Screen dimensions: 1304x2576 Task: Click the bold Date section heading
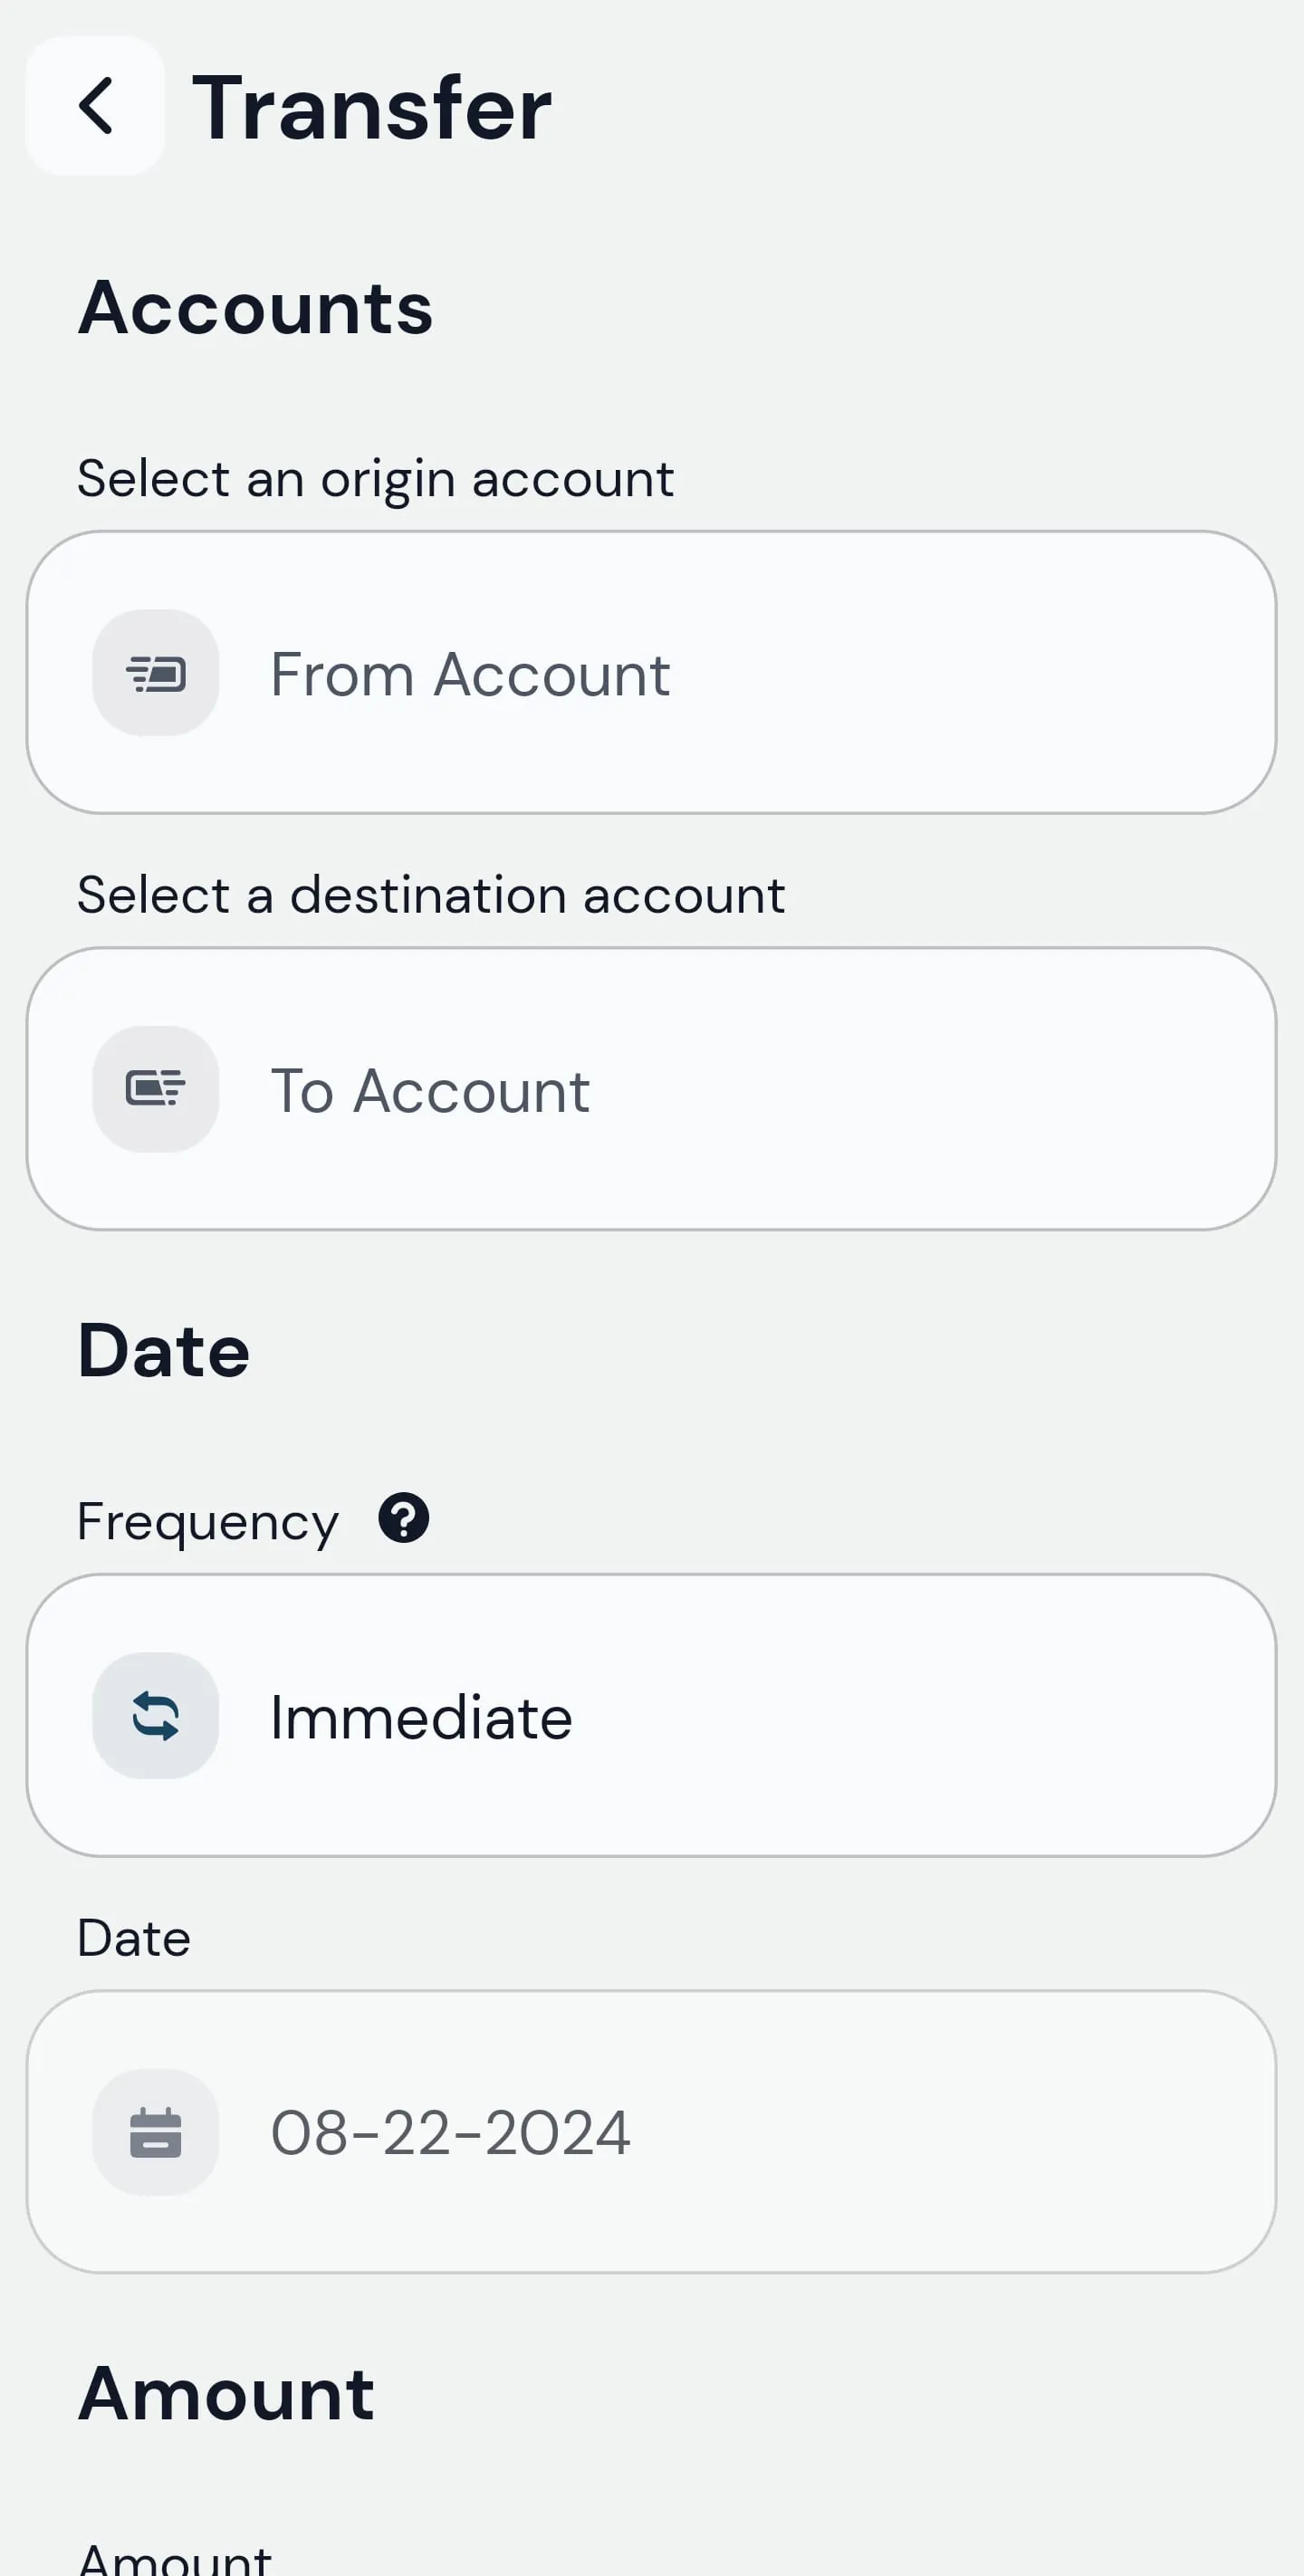point(163,1350)
